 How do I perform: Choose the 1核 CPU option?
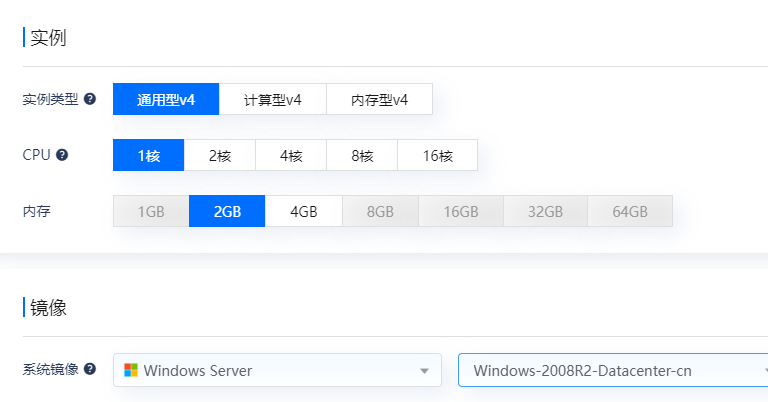148,155
